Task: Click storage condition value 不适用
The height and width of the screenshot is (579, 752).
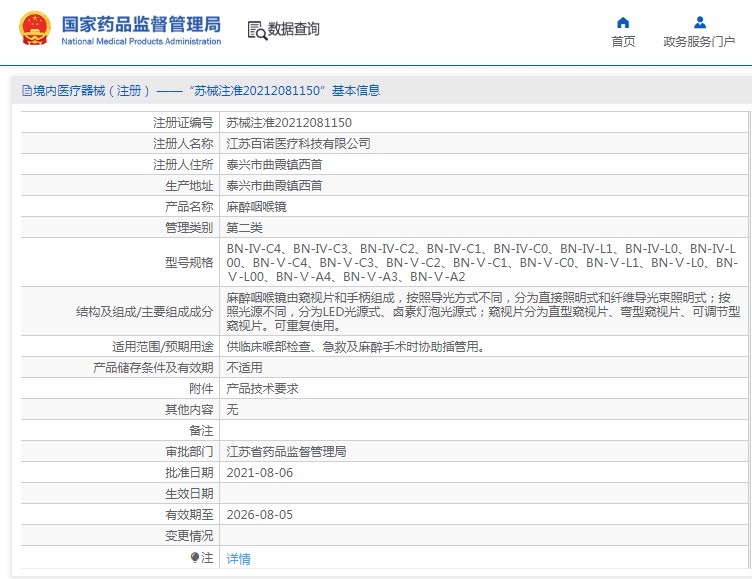Action: 244,367
